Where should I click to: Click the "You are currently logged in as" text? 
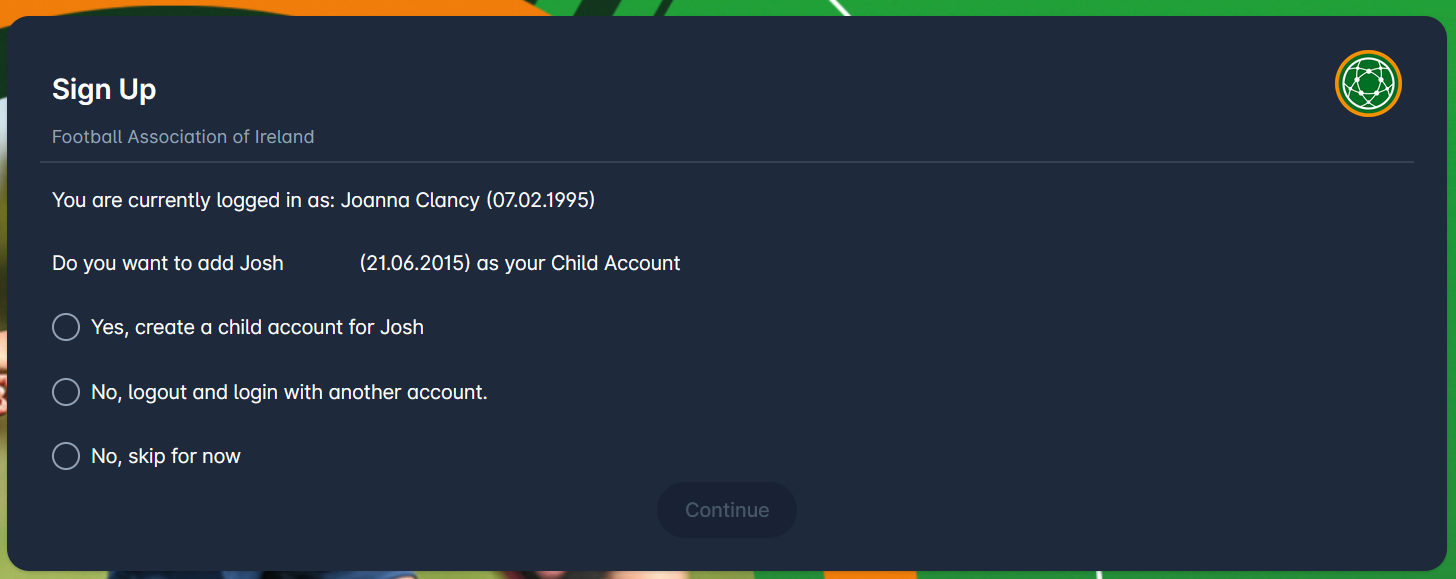click(192, 200)
